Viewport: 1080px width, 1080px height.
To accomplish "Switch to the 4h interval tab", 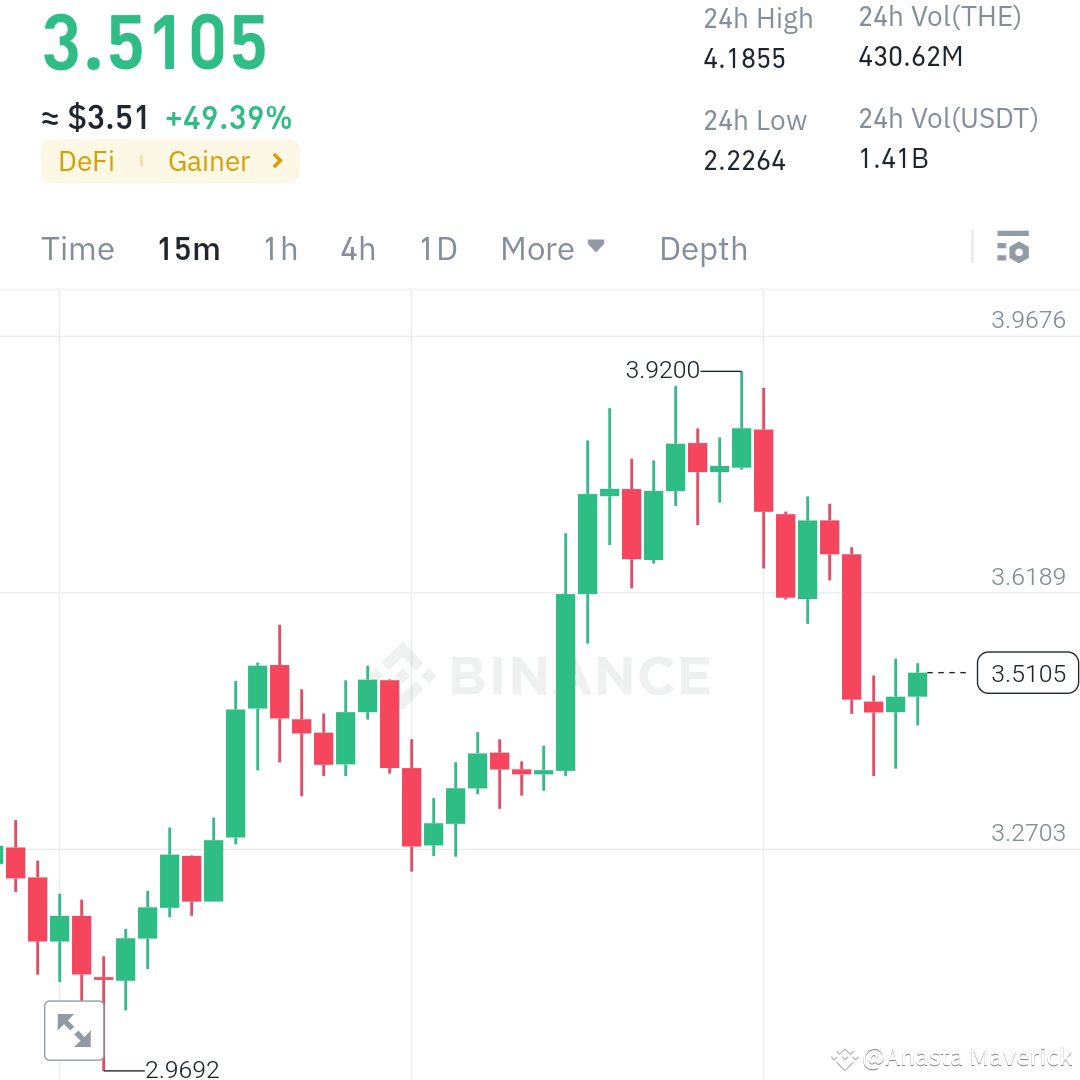I will [x=357, y=249].
